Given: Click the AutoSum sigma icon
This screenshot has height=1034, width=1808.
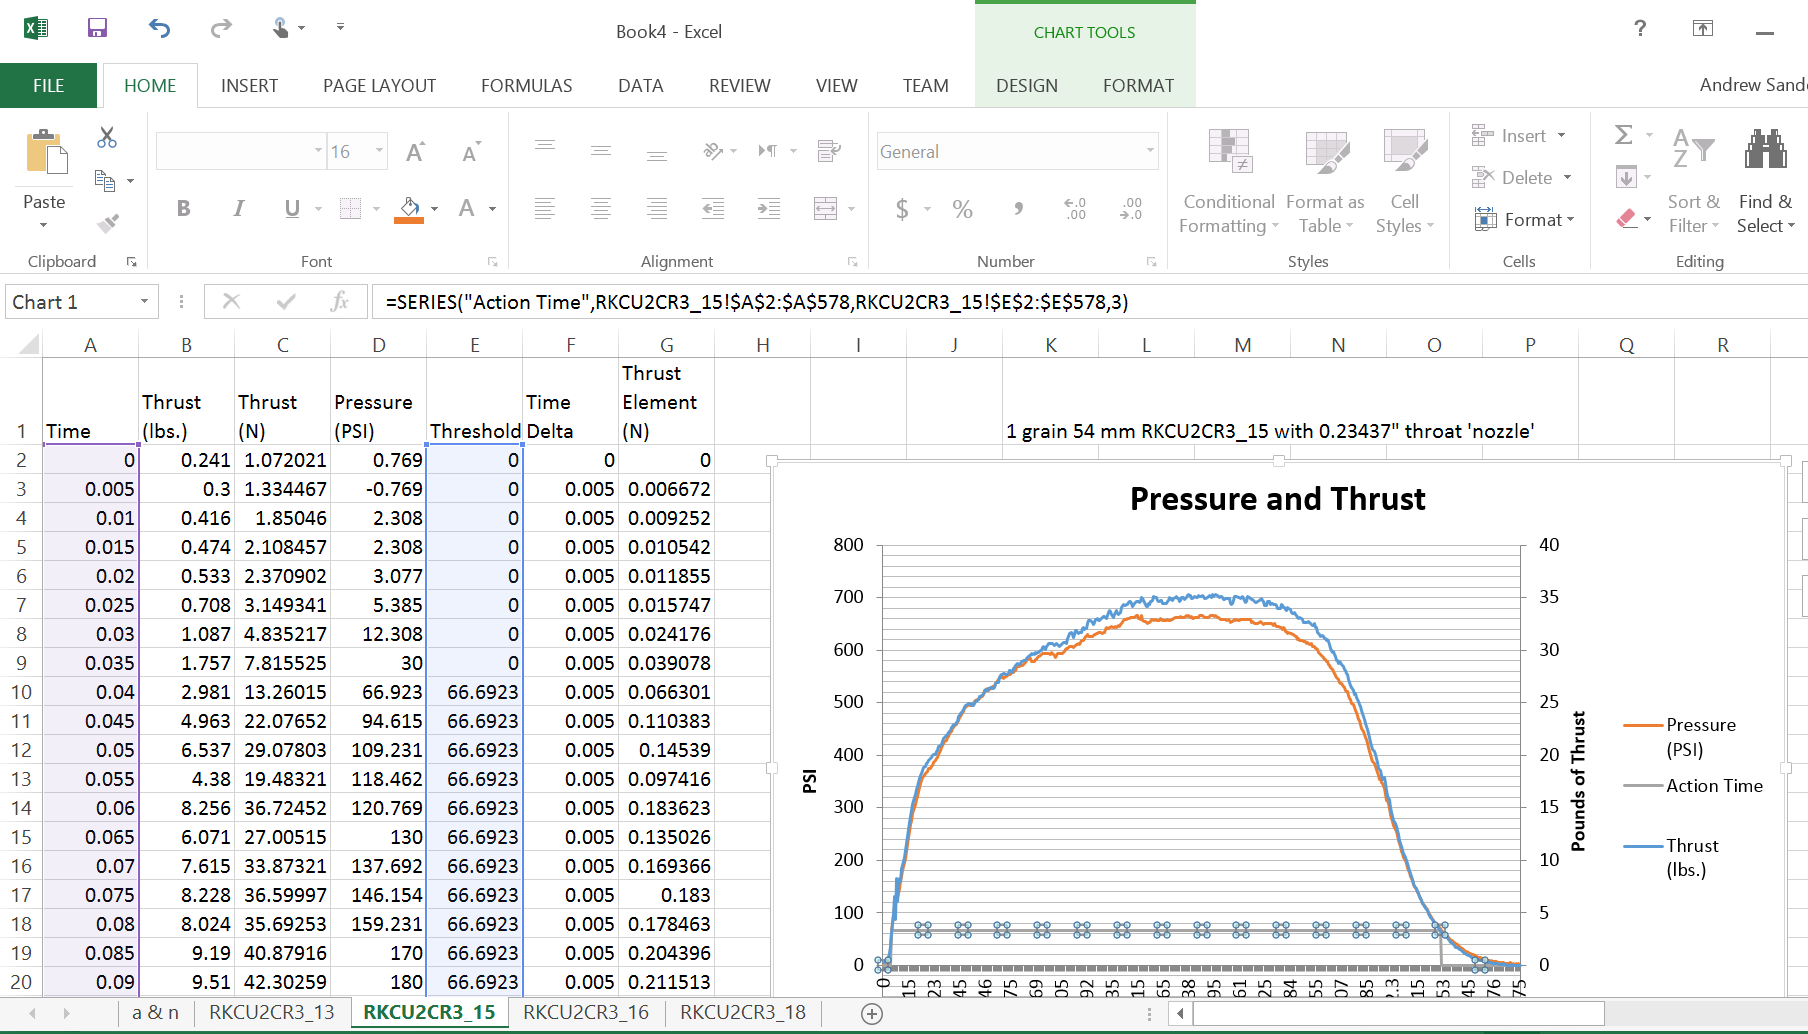Looking at the screenshot, I should [x=1623, y=133].
